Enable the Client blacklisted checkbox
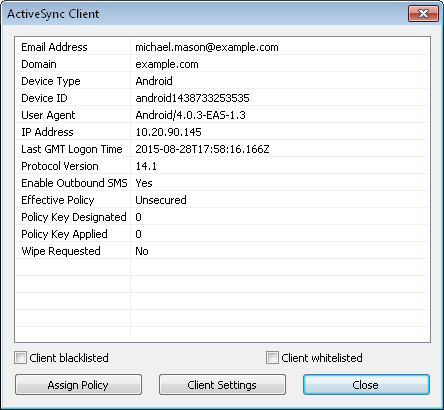 pos(21,358)
